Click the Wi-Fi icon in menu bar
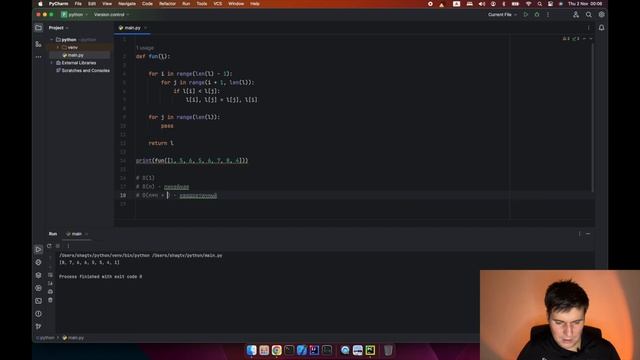Image resolution: width=640 pixels, height=360 pixels. (x=529, y=4)
